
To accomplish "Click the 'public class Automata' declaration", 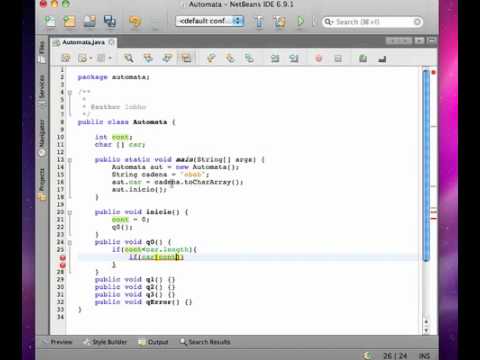I will 126,122.
